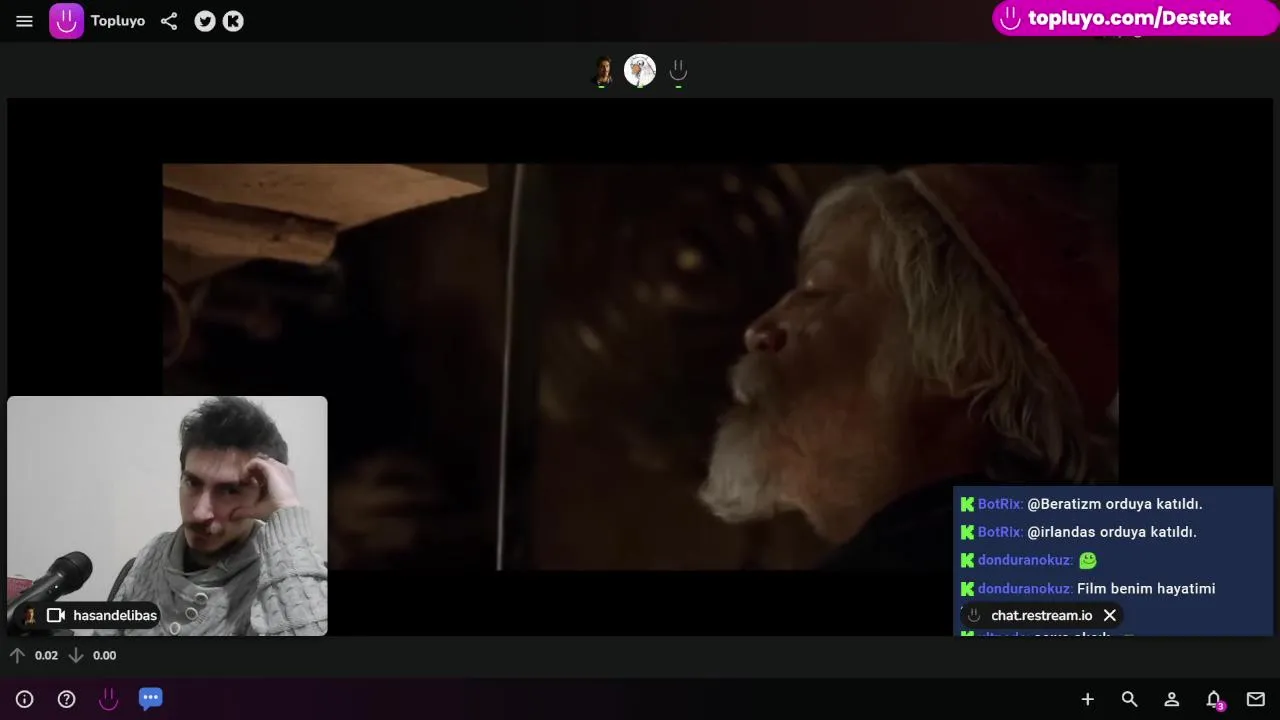The width and height of the screenshot is (1280, 720).
Task: Select the white-background participant avatar
Action: coord(640,70)
